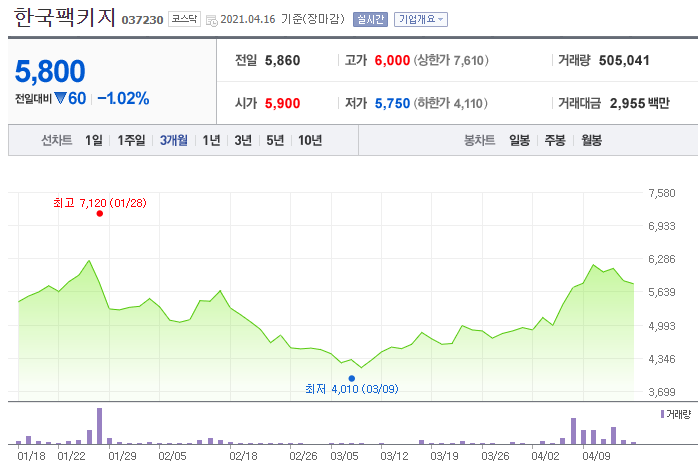The height and width of the screenshot is (474, 698).
Task: Select the 3년 line chart tab
Action: [243, 141]
